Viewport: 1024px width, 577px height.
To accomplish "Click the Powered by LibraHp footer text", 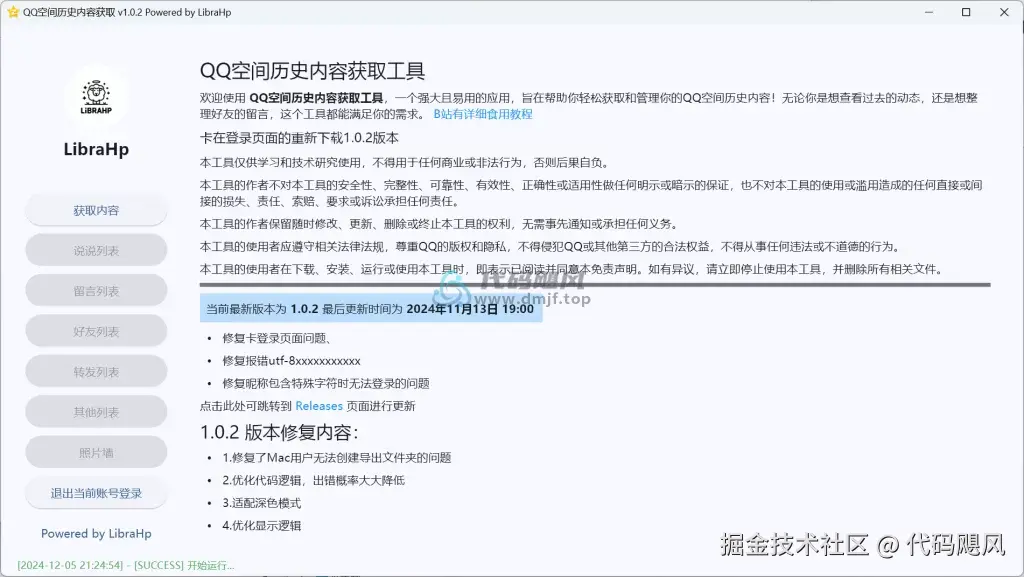I will click(96, 533).
